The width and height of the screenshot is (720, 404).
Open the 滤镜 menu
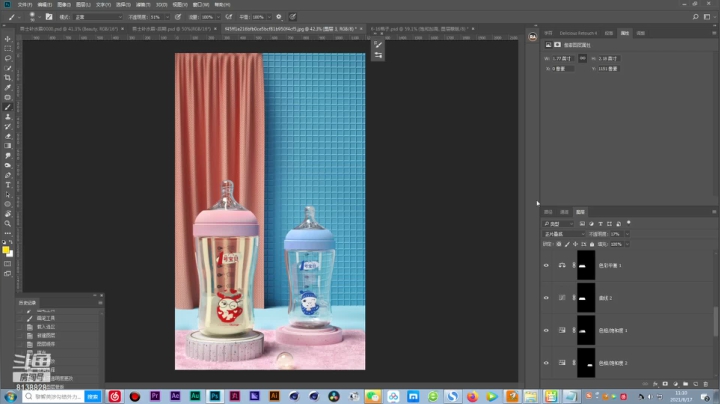point(143,5)
